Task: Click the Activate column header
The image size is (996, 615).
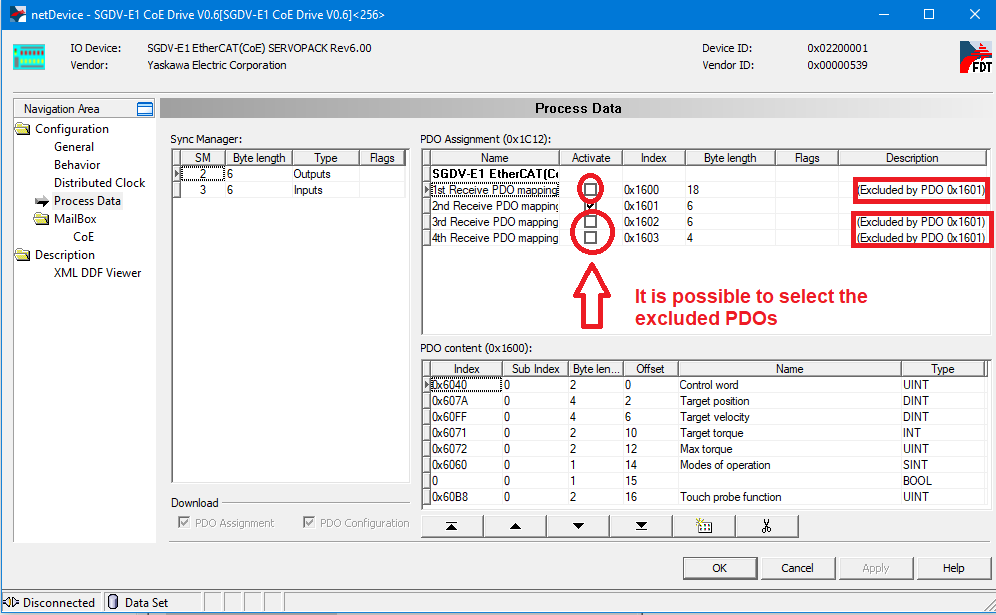Action: (591, 158)
